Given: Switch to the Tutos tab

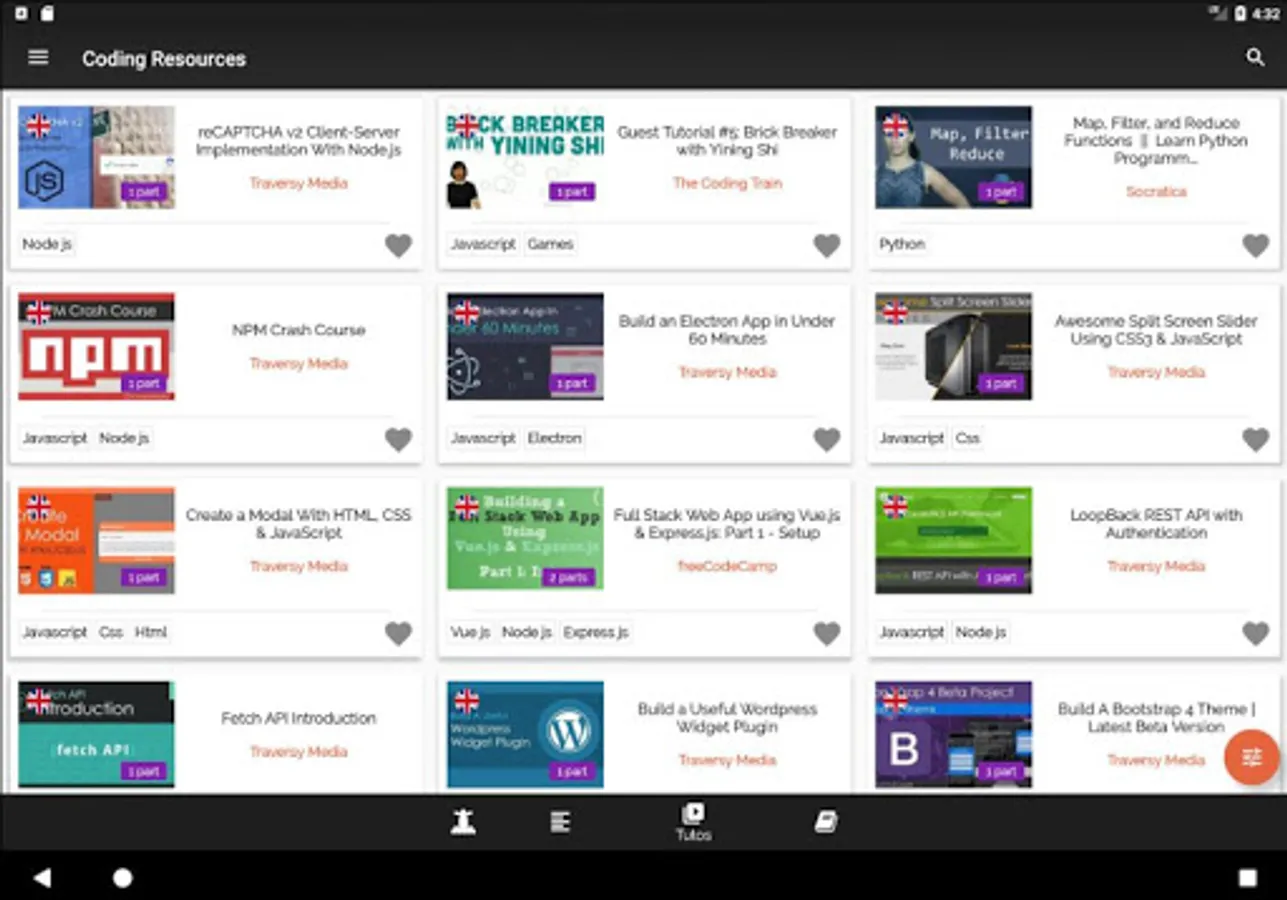Looking at the screenshot, I should [x=693, y=822].
